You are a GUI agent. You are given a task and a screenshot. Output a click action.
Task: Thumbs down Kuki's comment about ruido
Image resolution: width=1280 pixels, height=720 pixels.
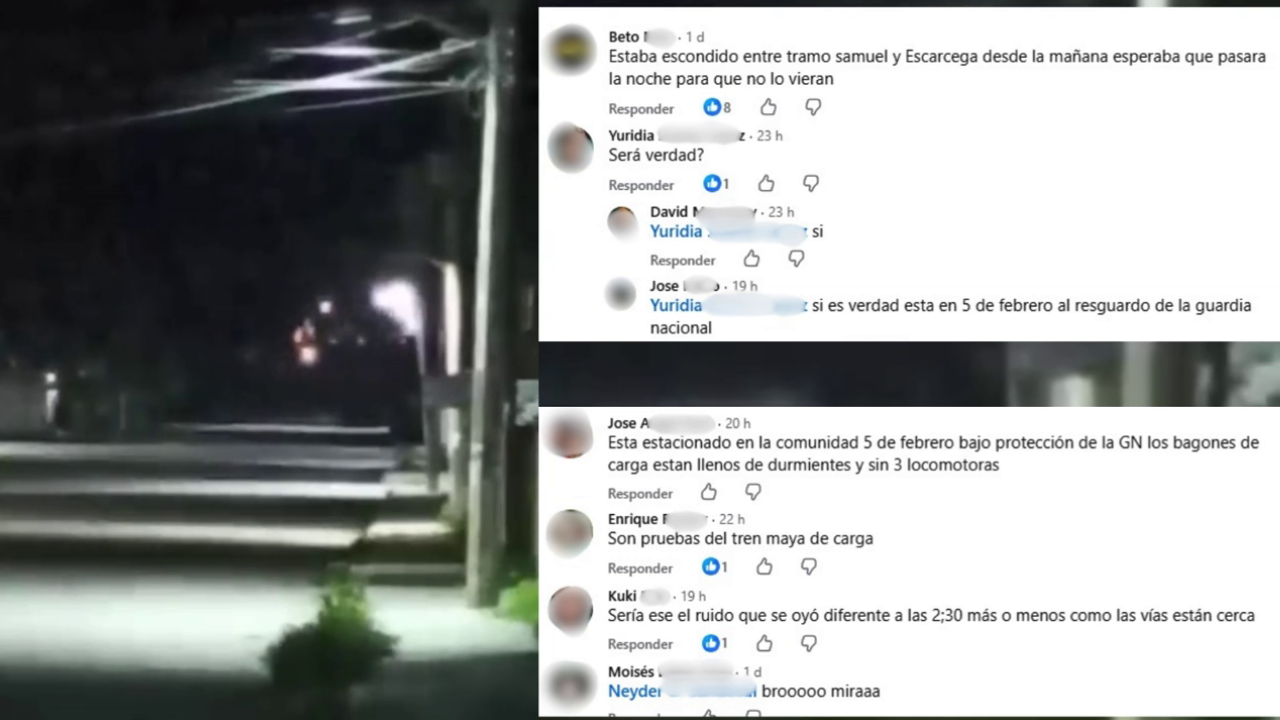(809, 643)
